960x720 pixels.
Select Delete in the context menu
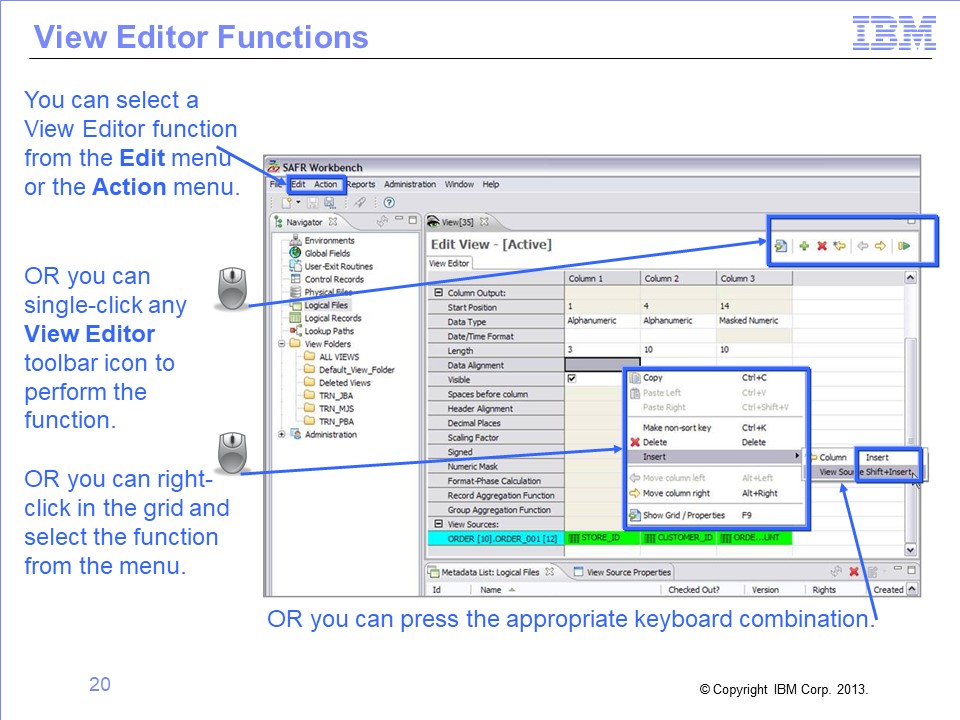[714, 442]
